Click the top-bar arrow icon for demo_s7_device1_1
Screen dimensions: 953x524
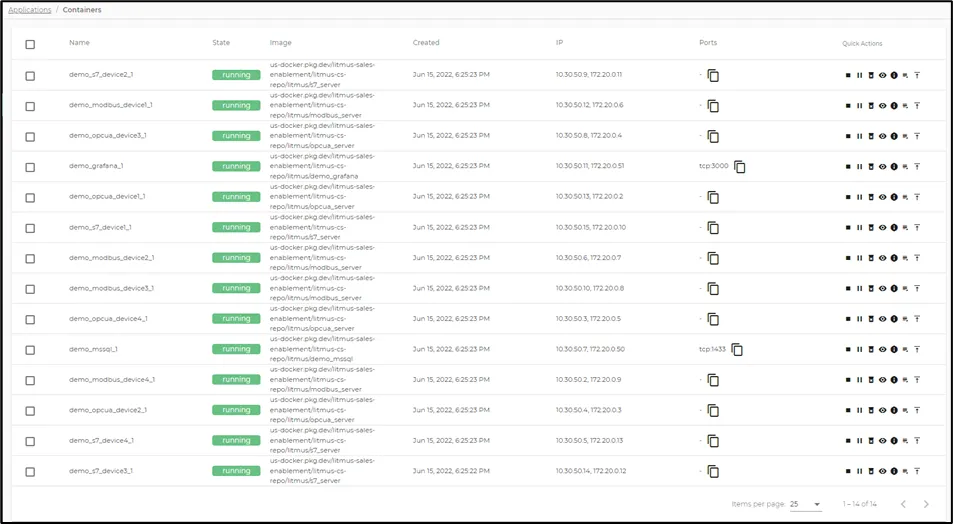tap(917, 227)
